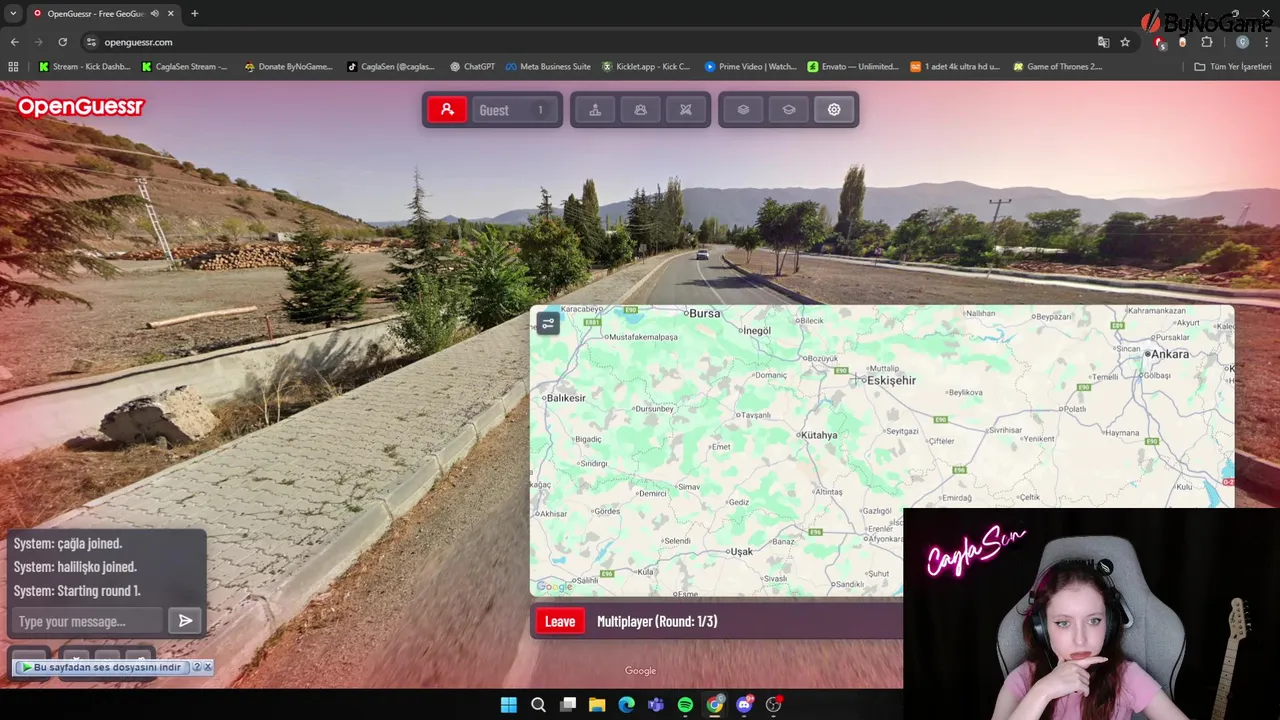Image resolution: width=1280 pixels, height=720 pixels.
Task: Click the red player profile icon
Action: 447,110
